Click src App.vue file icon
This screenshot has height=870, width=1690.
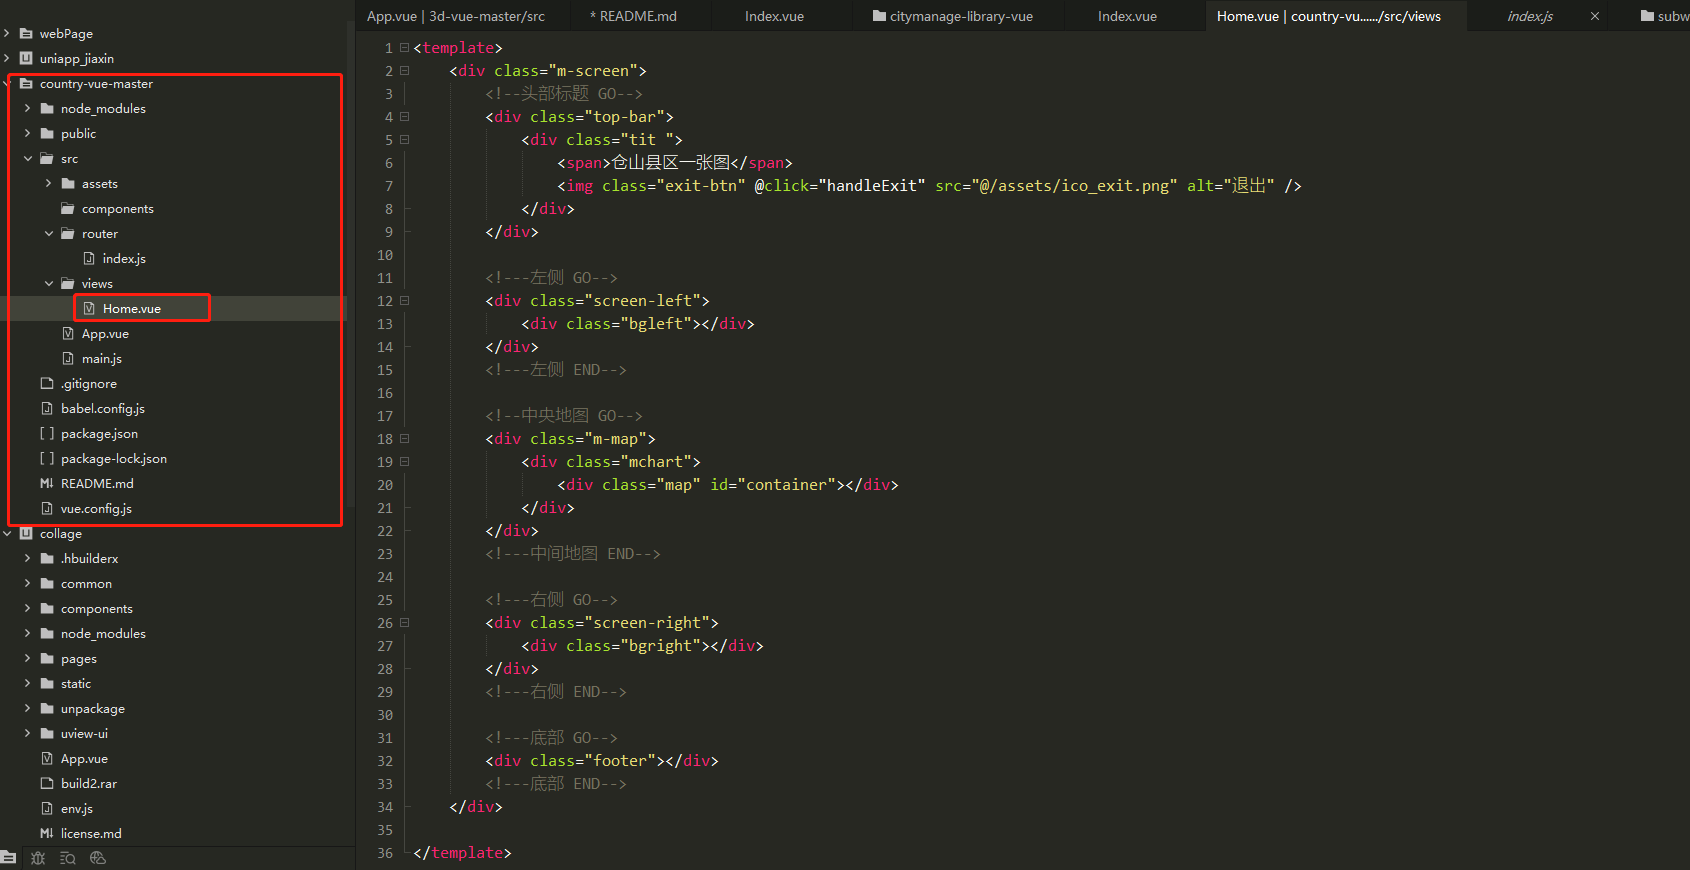[68, 334]
